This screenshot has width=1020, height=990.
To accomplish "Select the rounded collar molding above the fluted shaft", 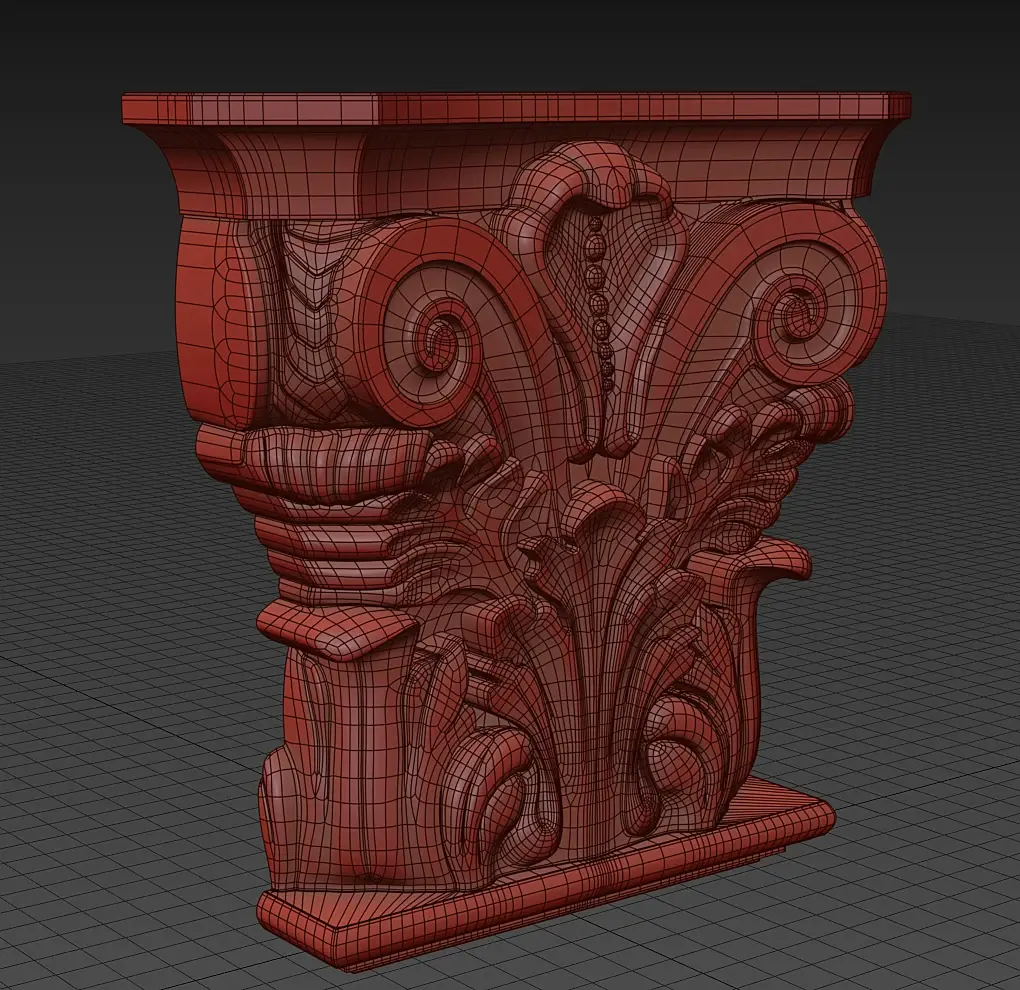I will click(335, 630).
